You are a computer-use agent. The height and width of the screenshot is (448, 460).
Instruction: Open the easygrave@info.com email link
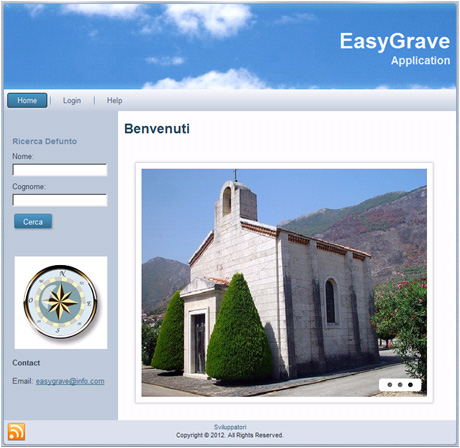70,381
